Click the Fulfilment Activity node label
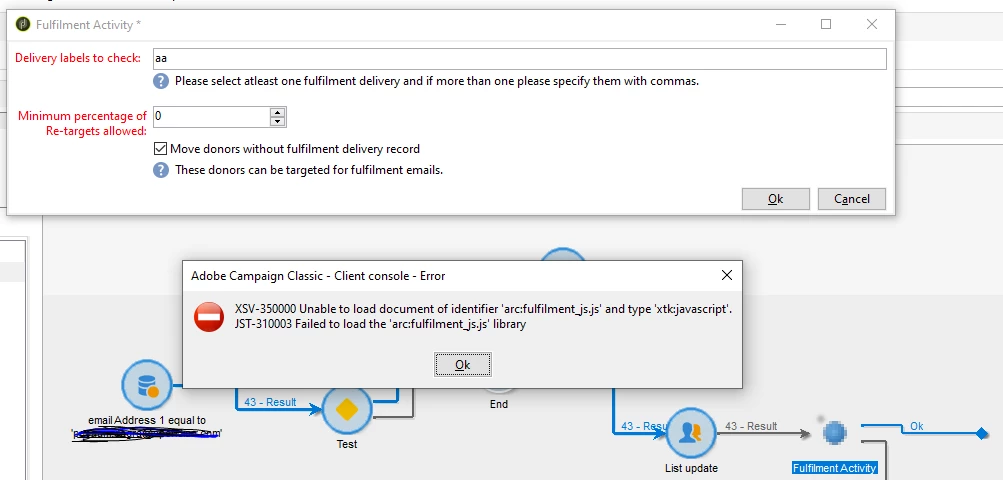This screenshot has height=480, width=1003. click(x=834, y=468)
